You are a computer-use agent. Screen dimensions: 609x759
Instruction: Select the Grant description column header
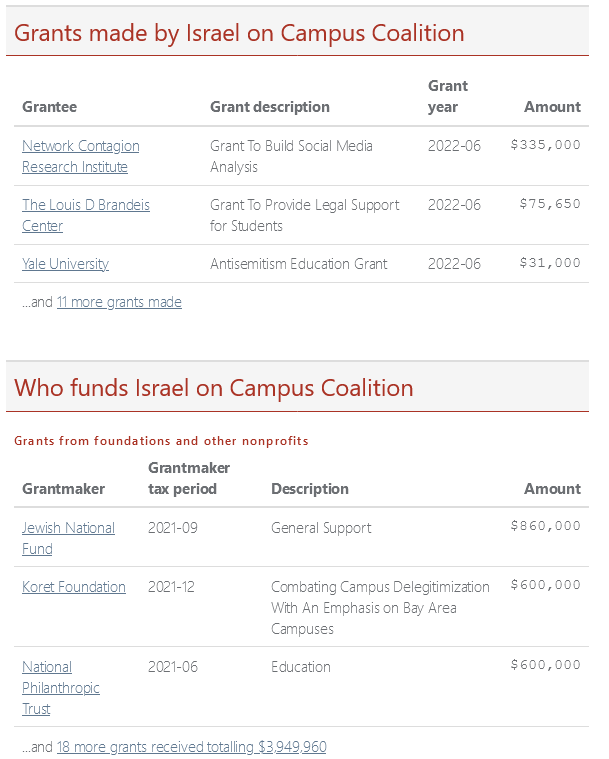(270, 107)
